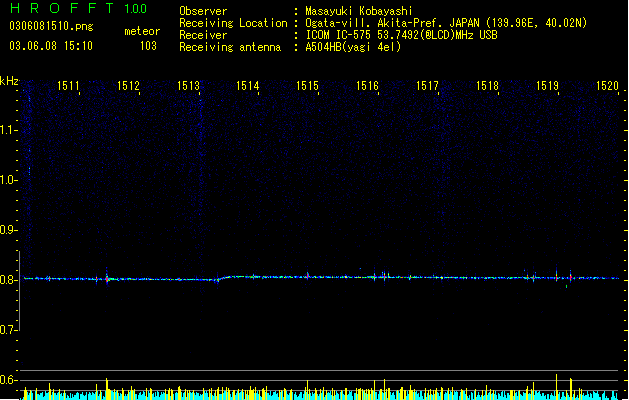This screenshot has width=629, height=400.
Task: Click the 1512 time axis marker
Action: (x=128, y=86)
